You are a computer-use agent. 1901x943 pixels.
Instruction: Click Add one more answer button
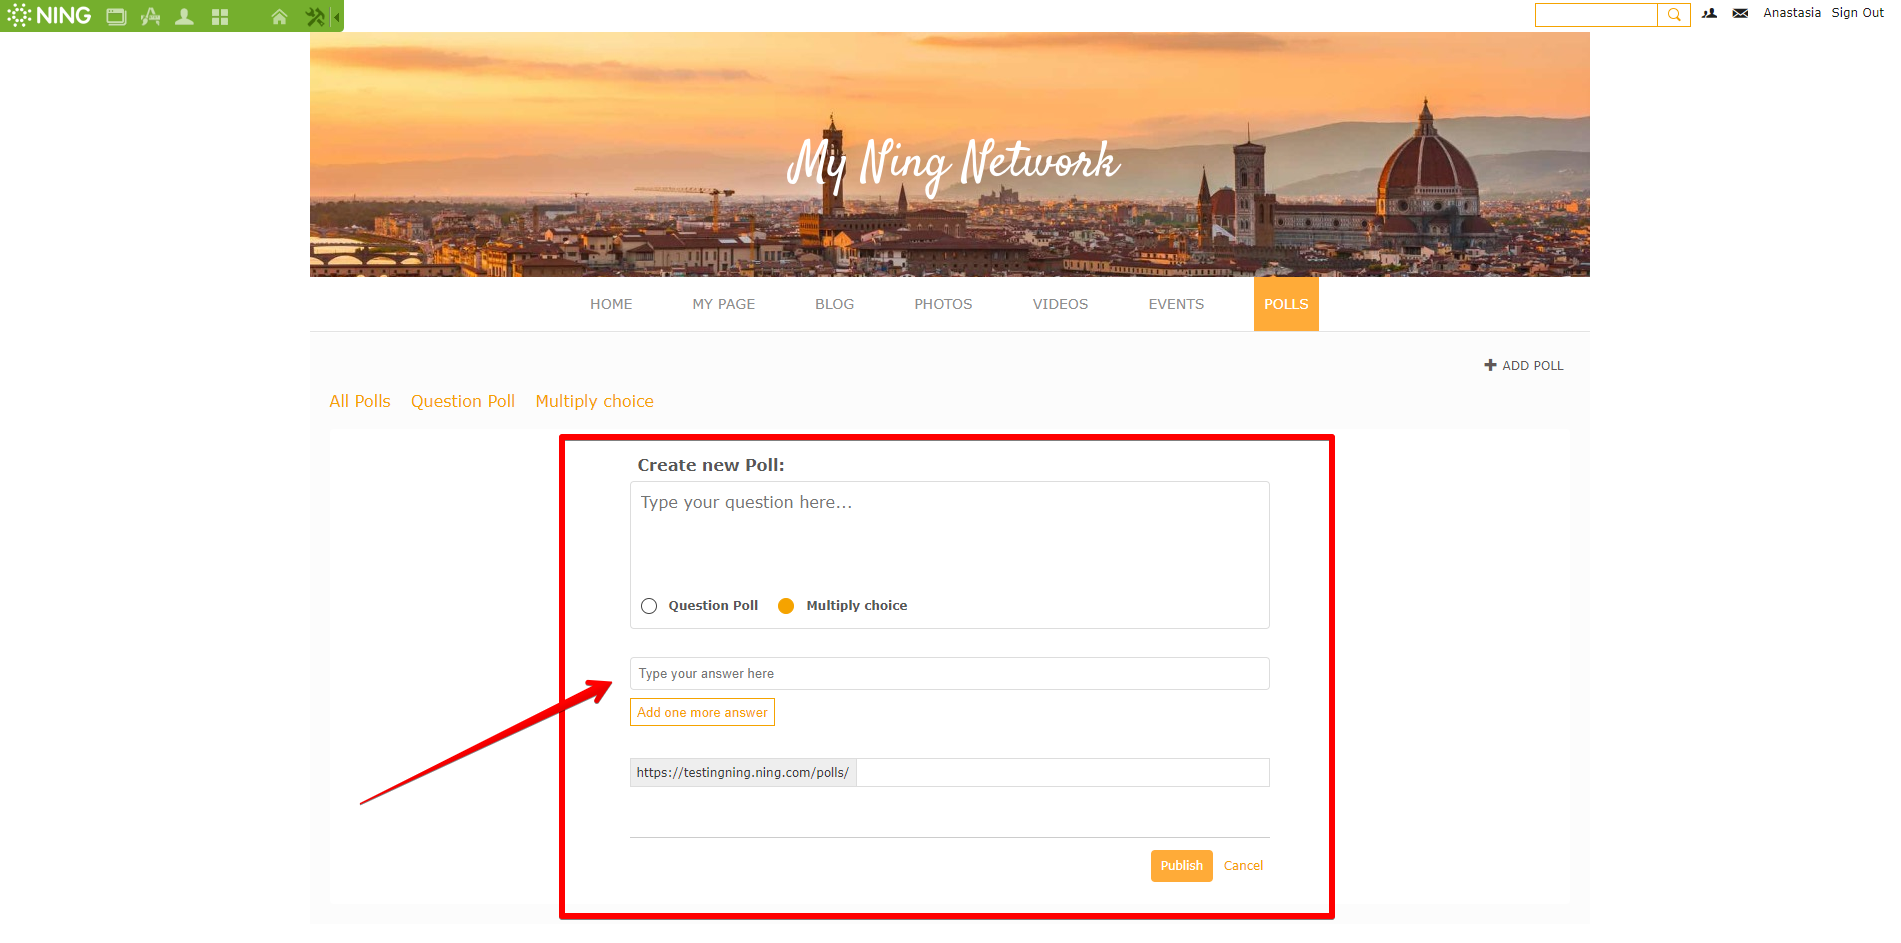tap(702, 712)
